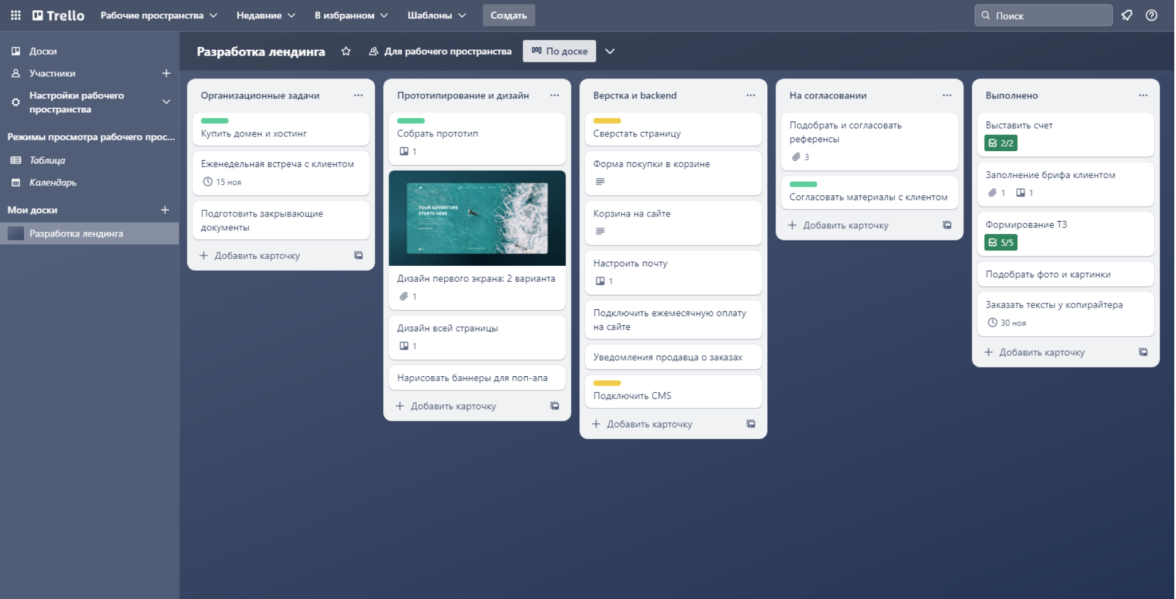This screenshot has height=599, width=1176.
Task: Open list menu dots for Выполнено
Action: coord(1143,95)
